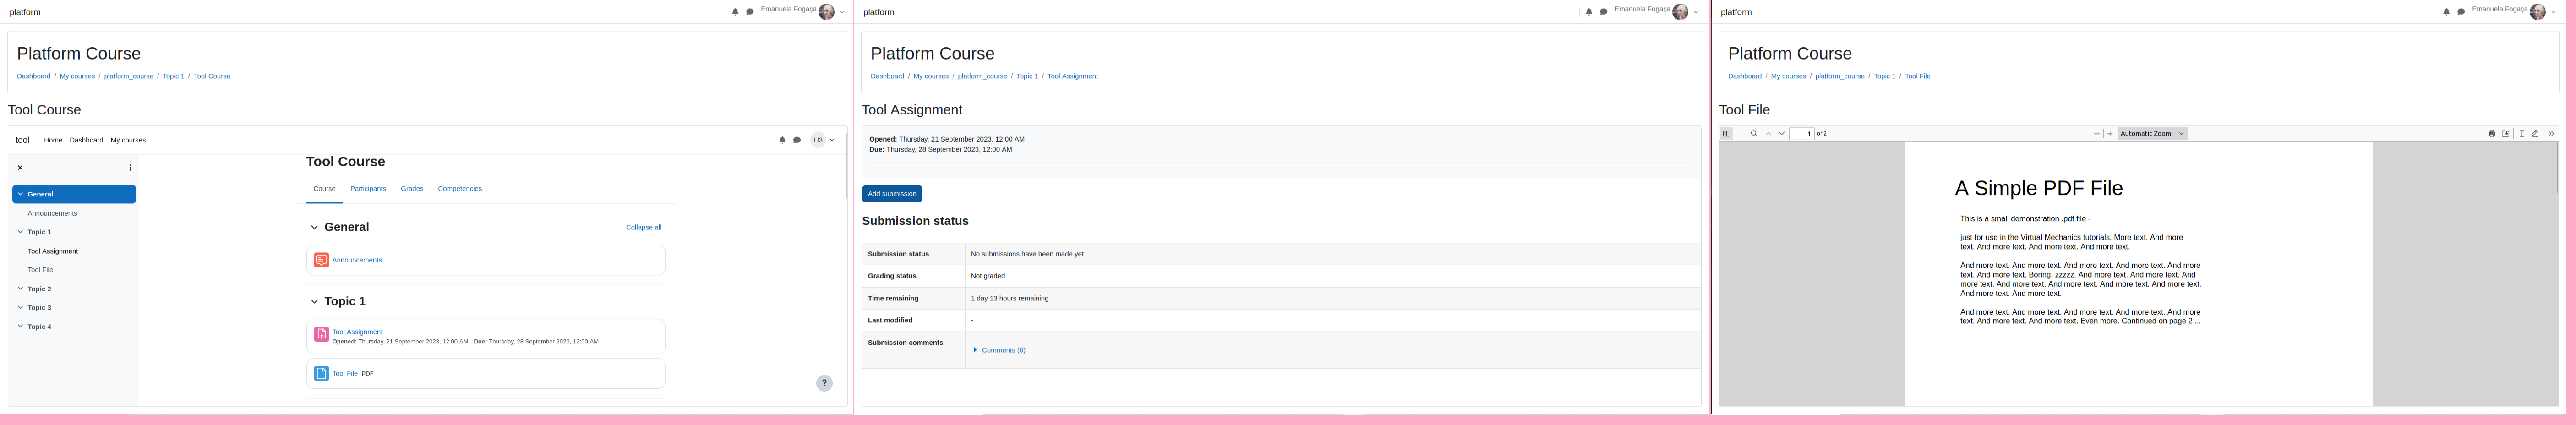Switch to the Grades tab
Viewport: 2576px width, 425px height.
412,189
